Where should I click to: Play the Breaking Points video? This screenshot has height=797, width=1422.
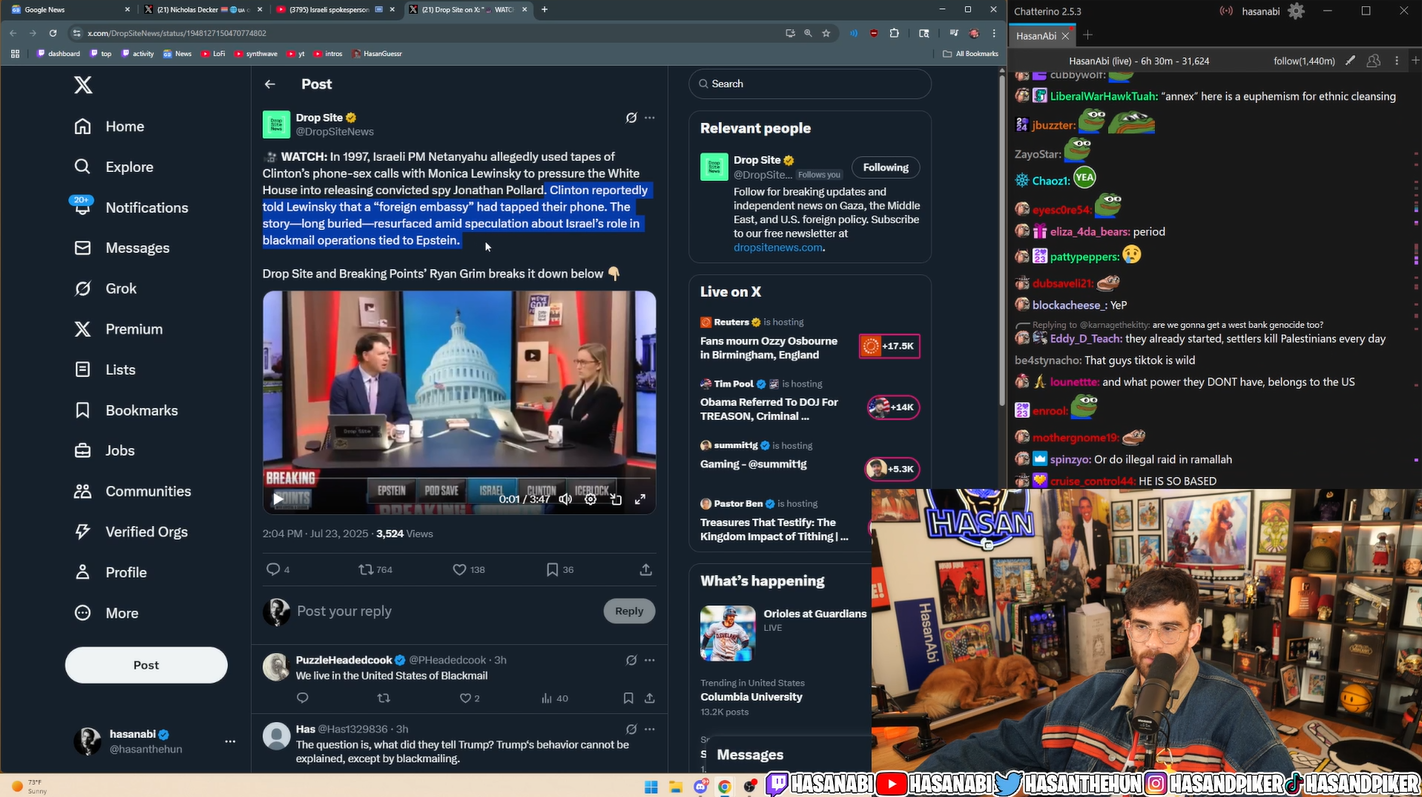(x=278, y=499)
